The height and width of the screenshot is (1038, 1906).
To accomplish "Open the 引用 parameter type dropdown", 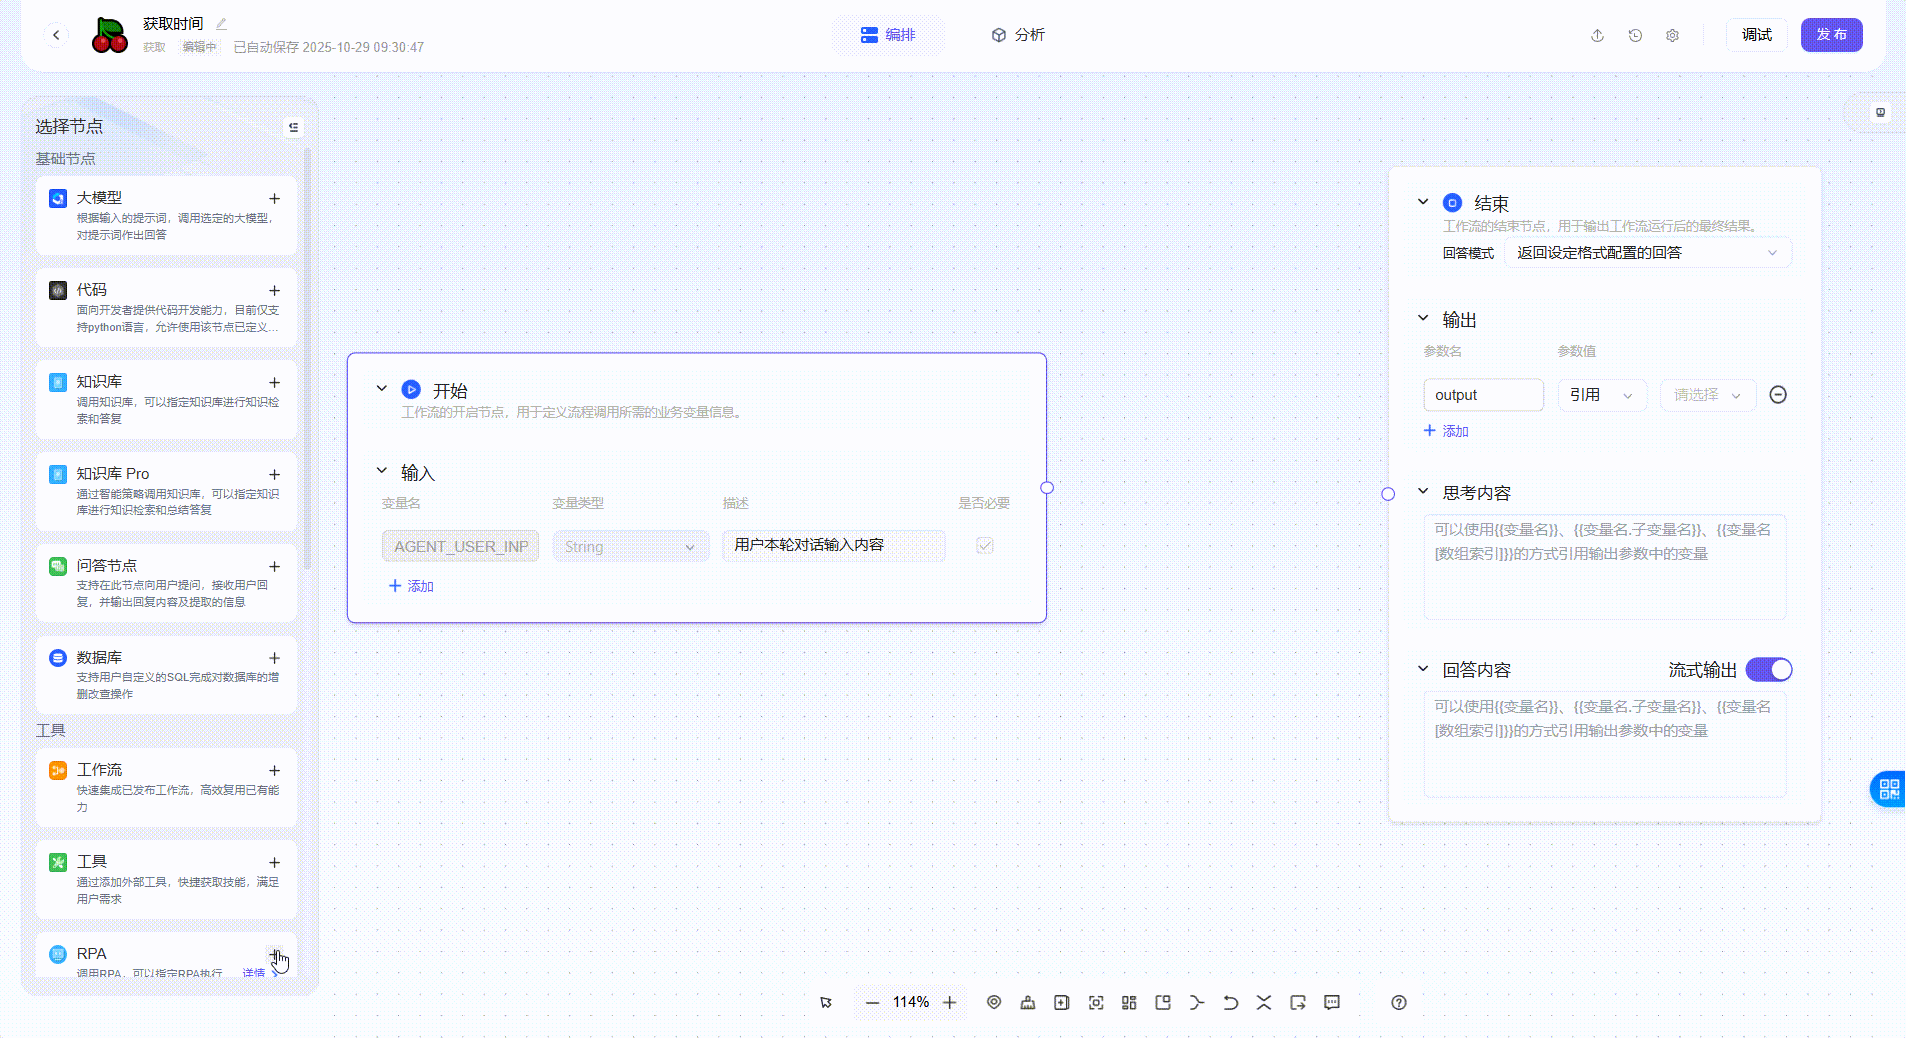I will (1600, 395).
